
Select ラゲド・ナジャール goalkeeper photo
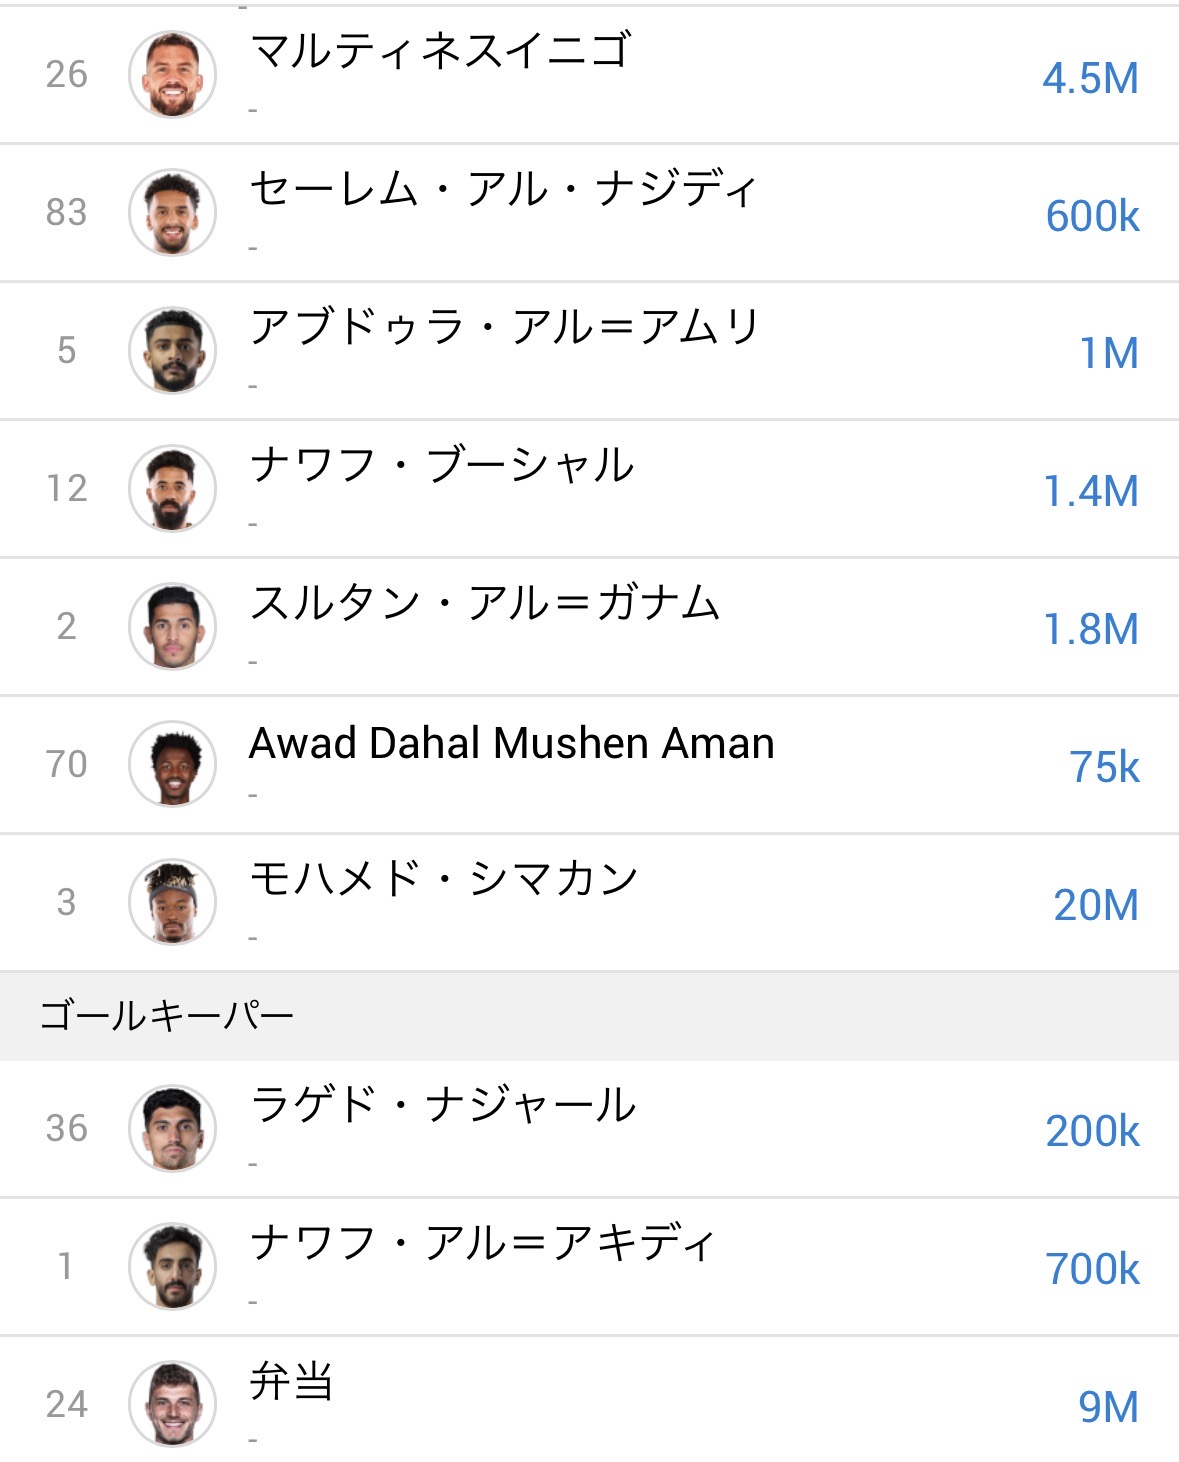tap(172, 1129)
